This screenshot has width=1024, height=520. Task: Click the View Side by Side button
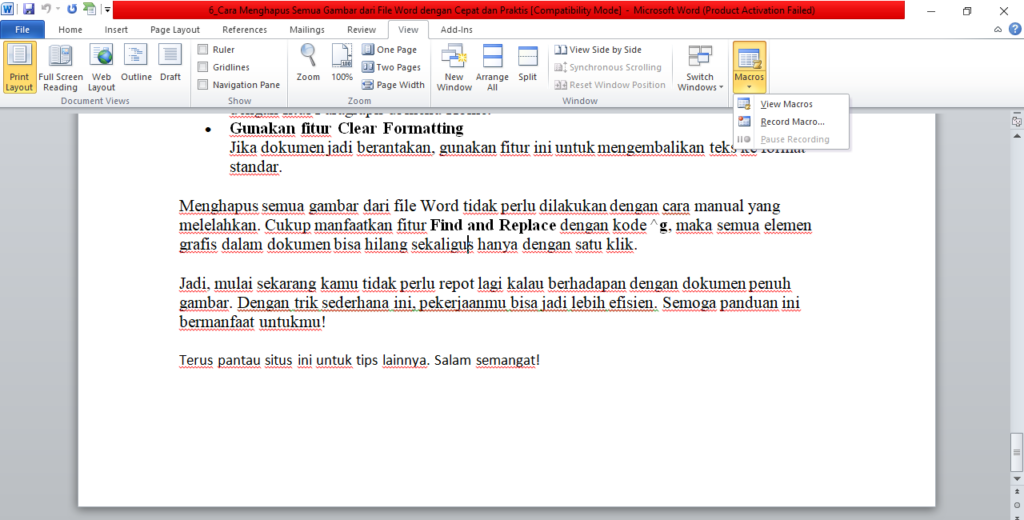604,49
